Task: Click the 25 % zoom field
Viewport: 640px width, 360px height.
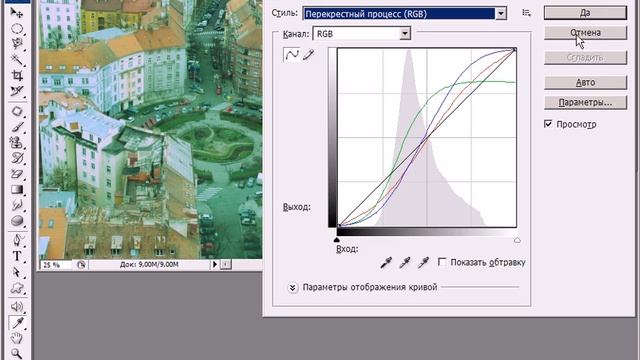Action: [56, 265]
